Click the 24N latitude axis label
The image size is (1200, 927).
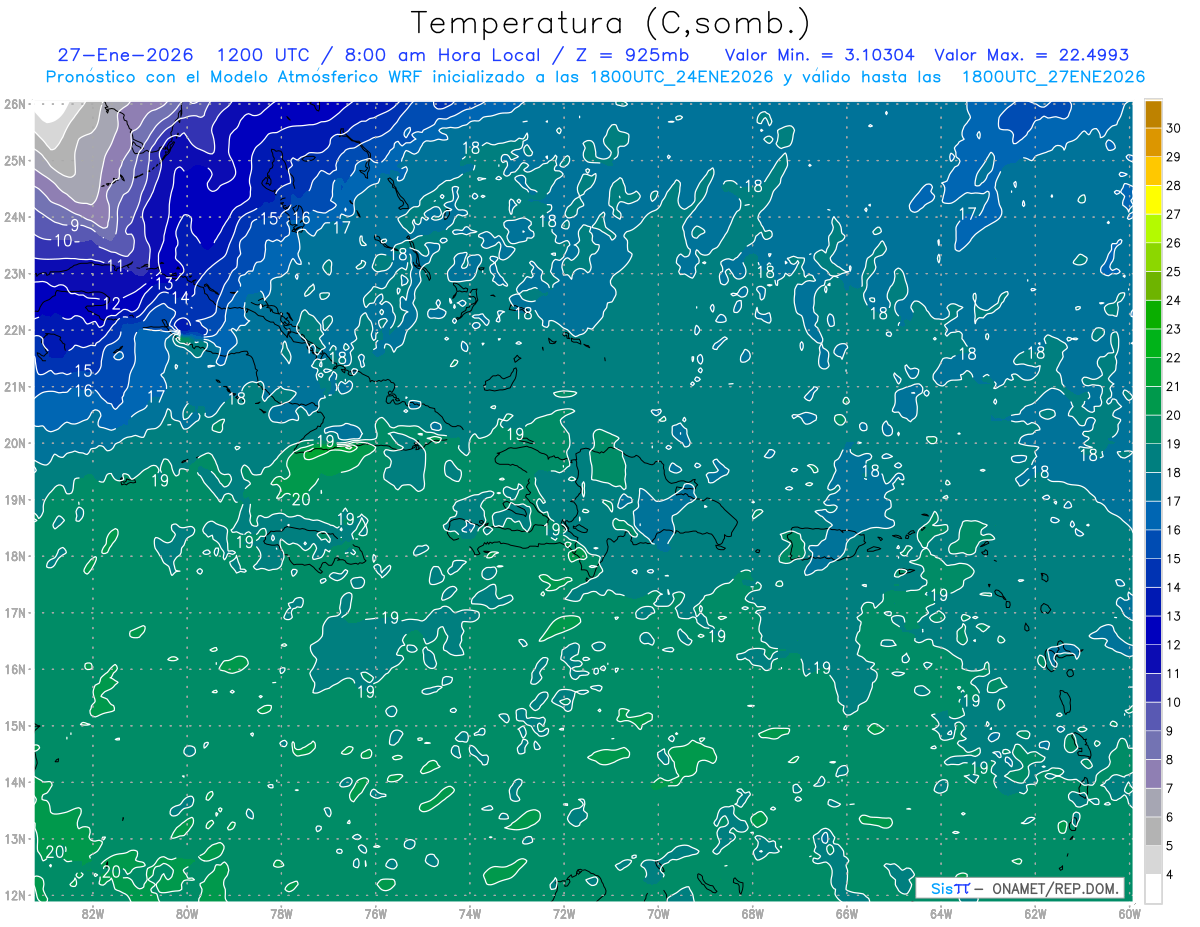[15, 217]
